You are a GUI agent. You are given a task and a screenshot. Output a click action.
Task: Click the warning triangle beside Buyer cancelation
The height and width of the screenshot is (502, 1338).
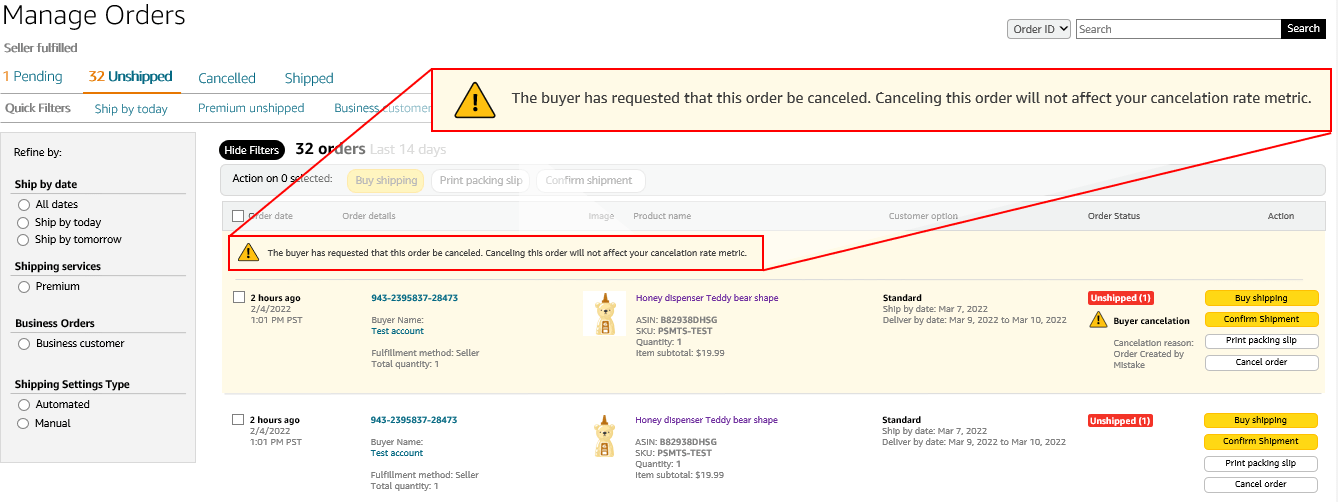tap(1098, 321)
